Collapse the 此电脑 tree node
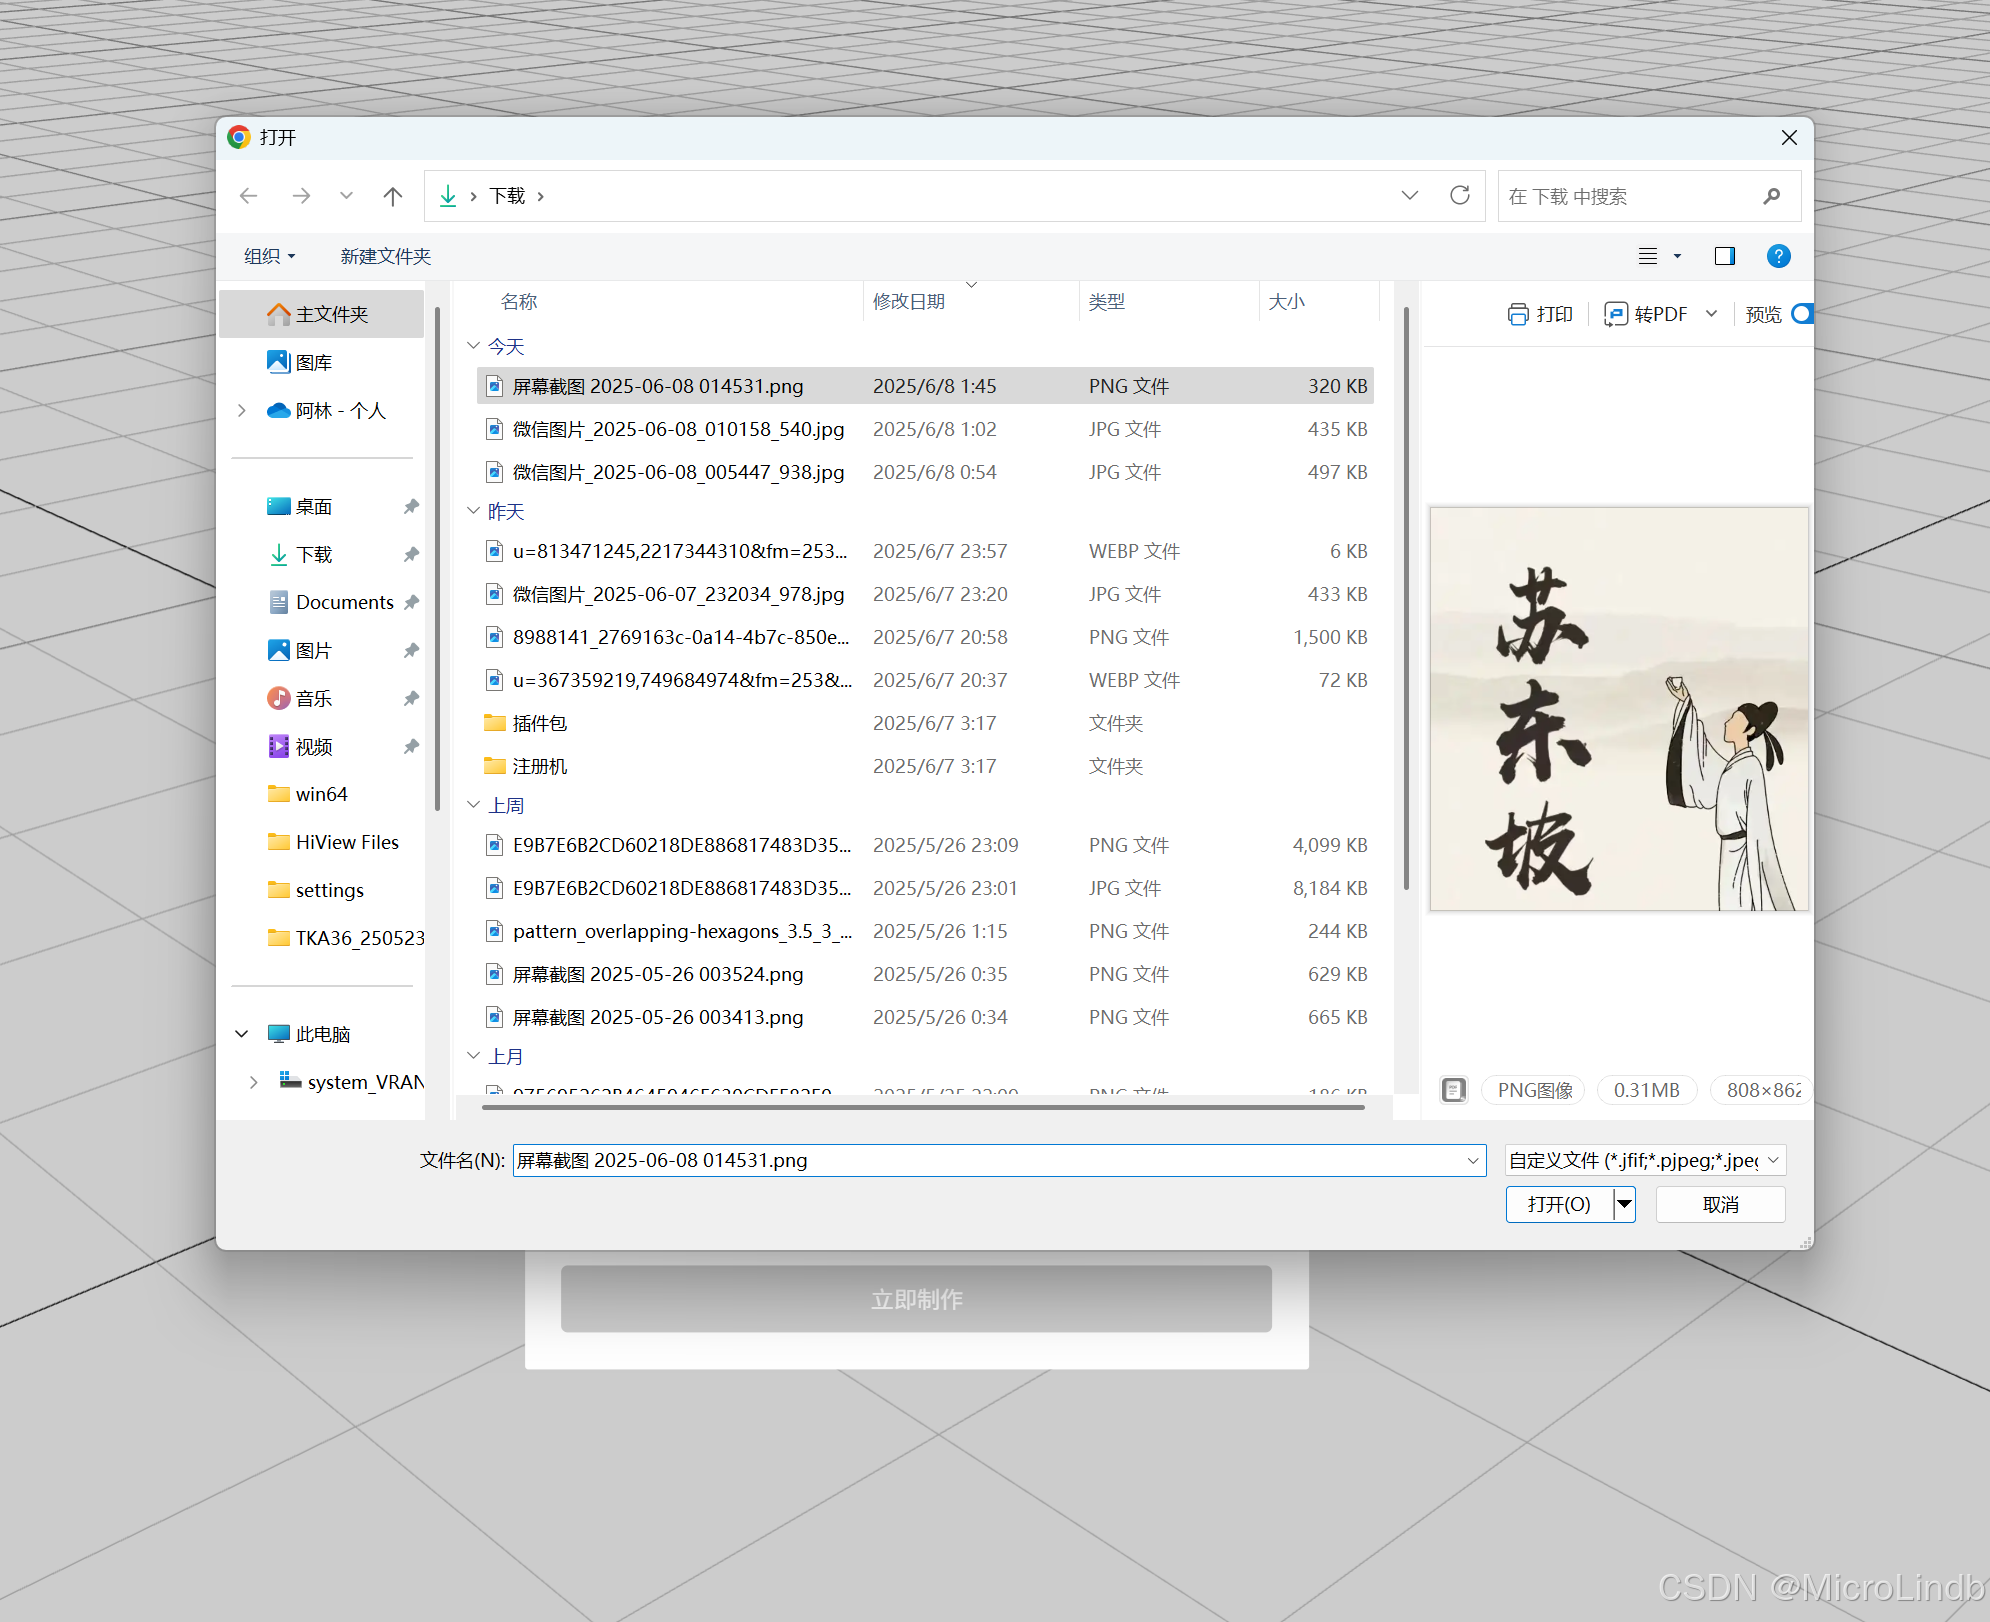 tap(242, 1034)
